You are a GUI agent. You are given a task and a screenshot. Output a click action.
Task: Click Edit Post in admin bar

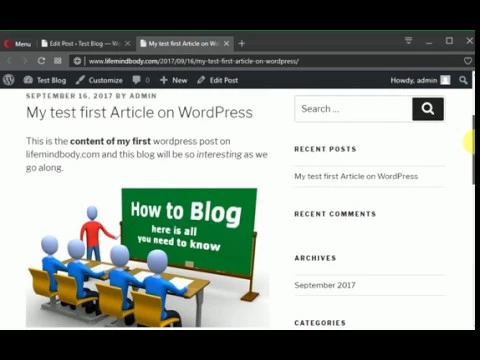[217, 80]
